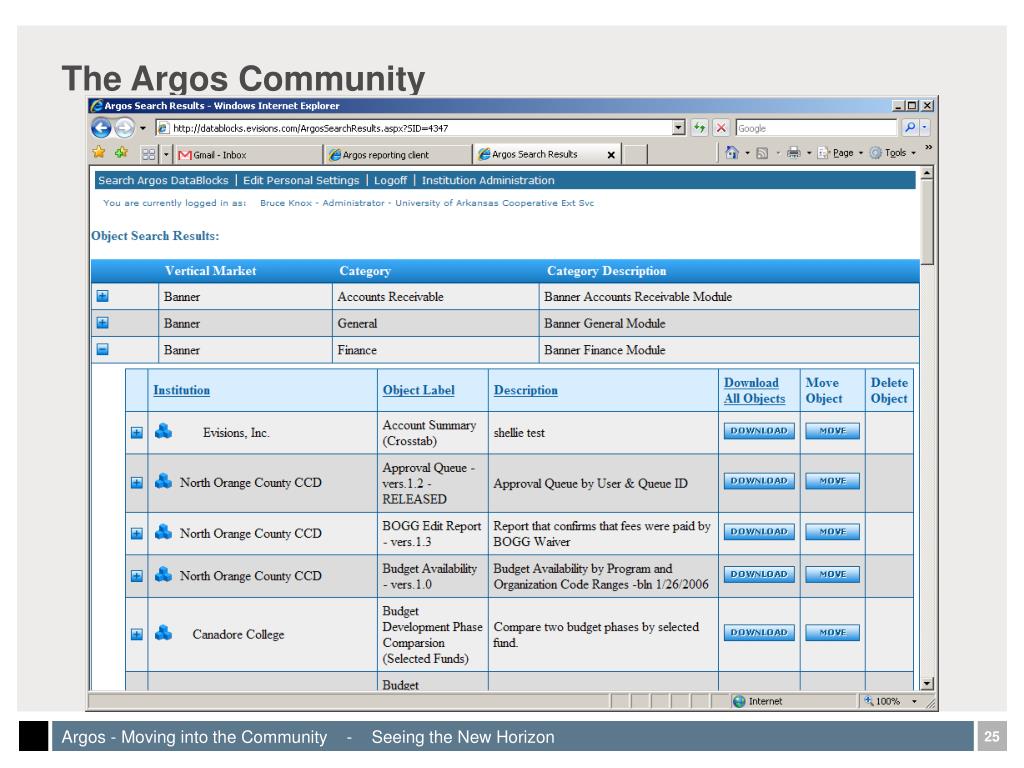Open the recent pages dropdown arrow

click(x=143, y=127)
